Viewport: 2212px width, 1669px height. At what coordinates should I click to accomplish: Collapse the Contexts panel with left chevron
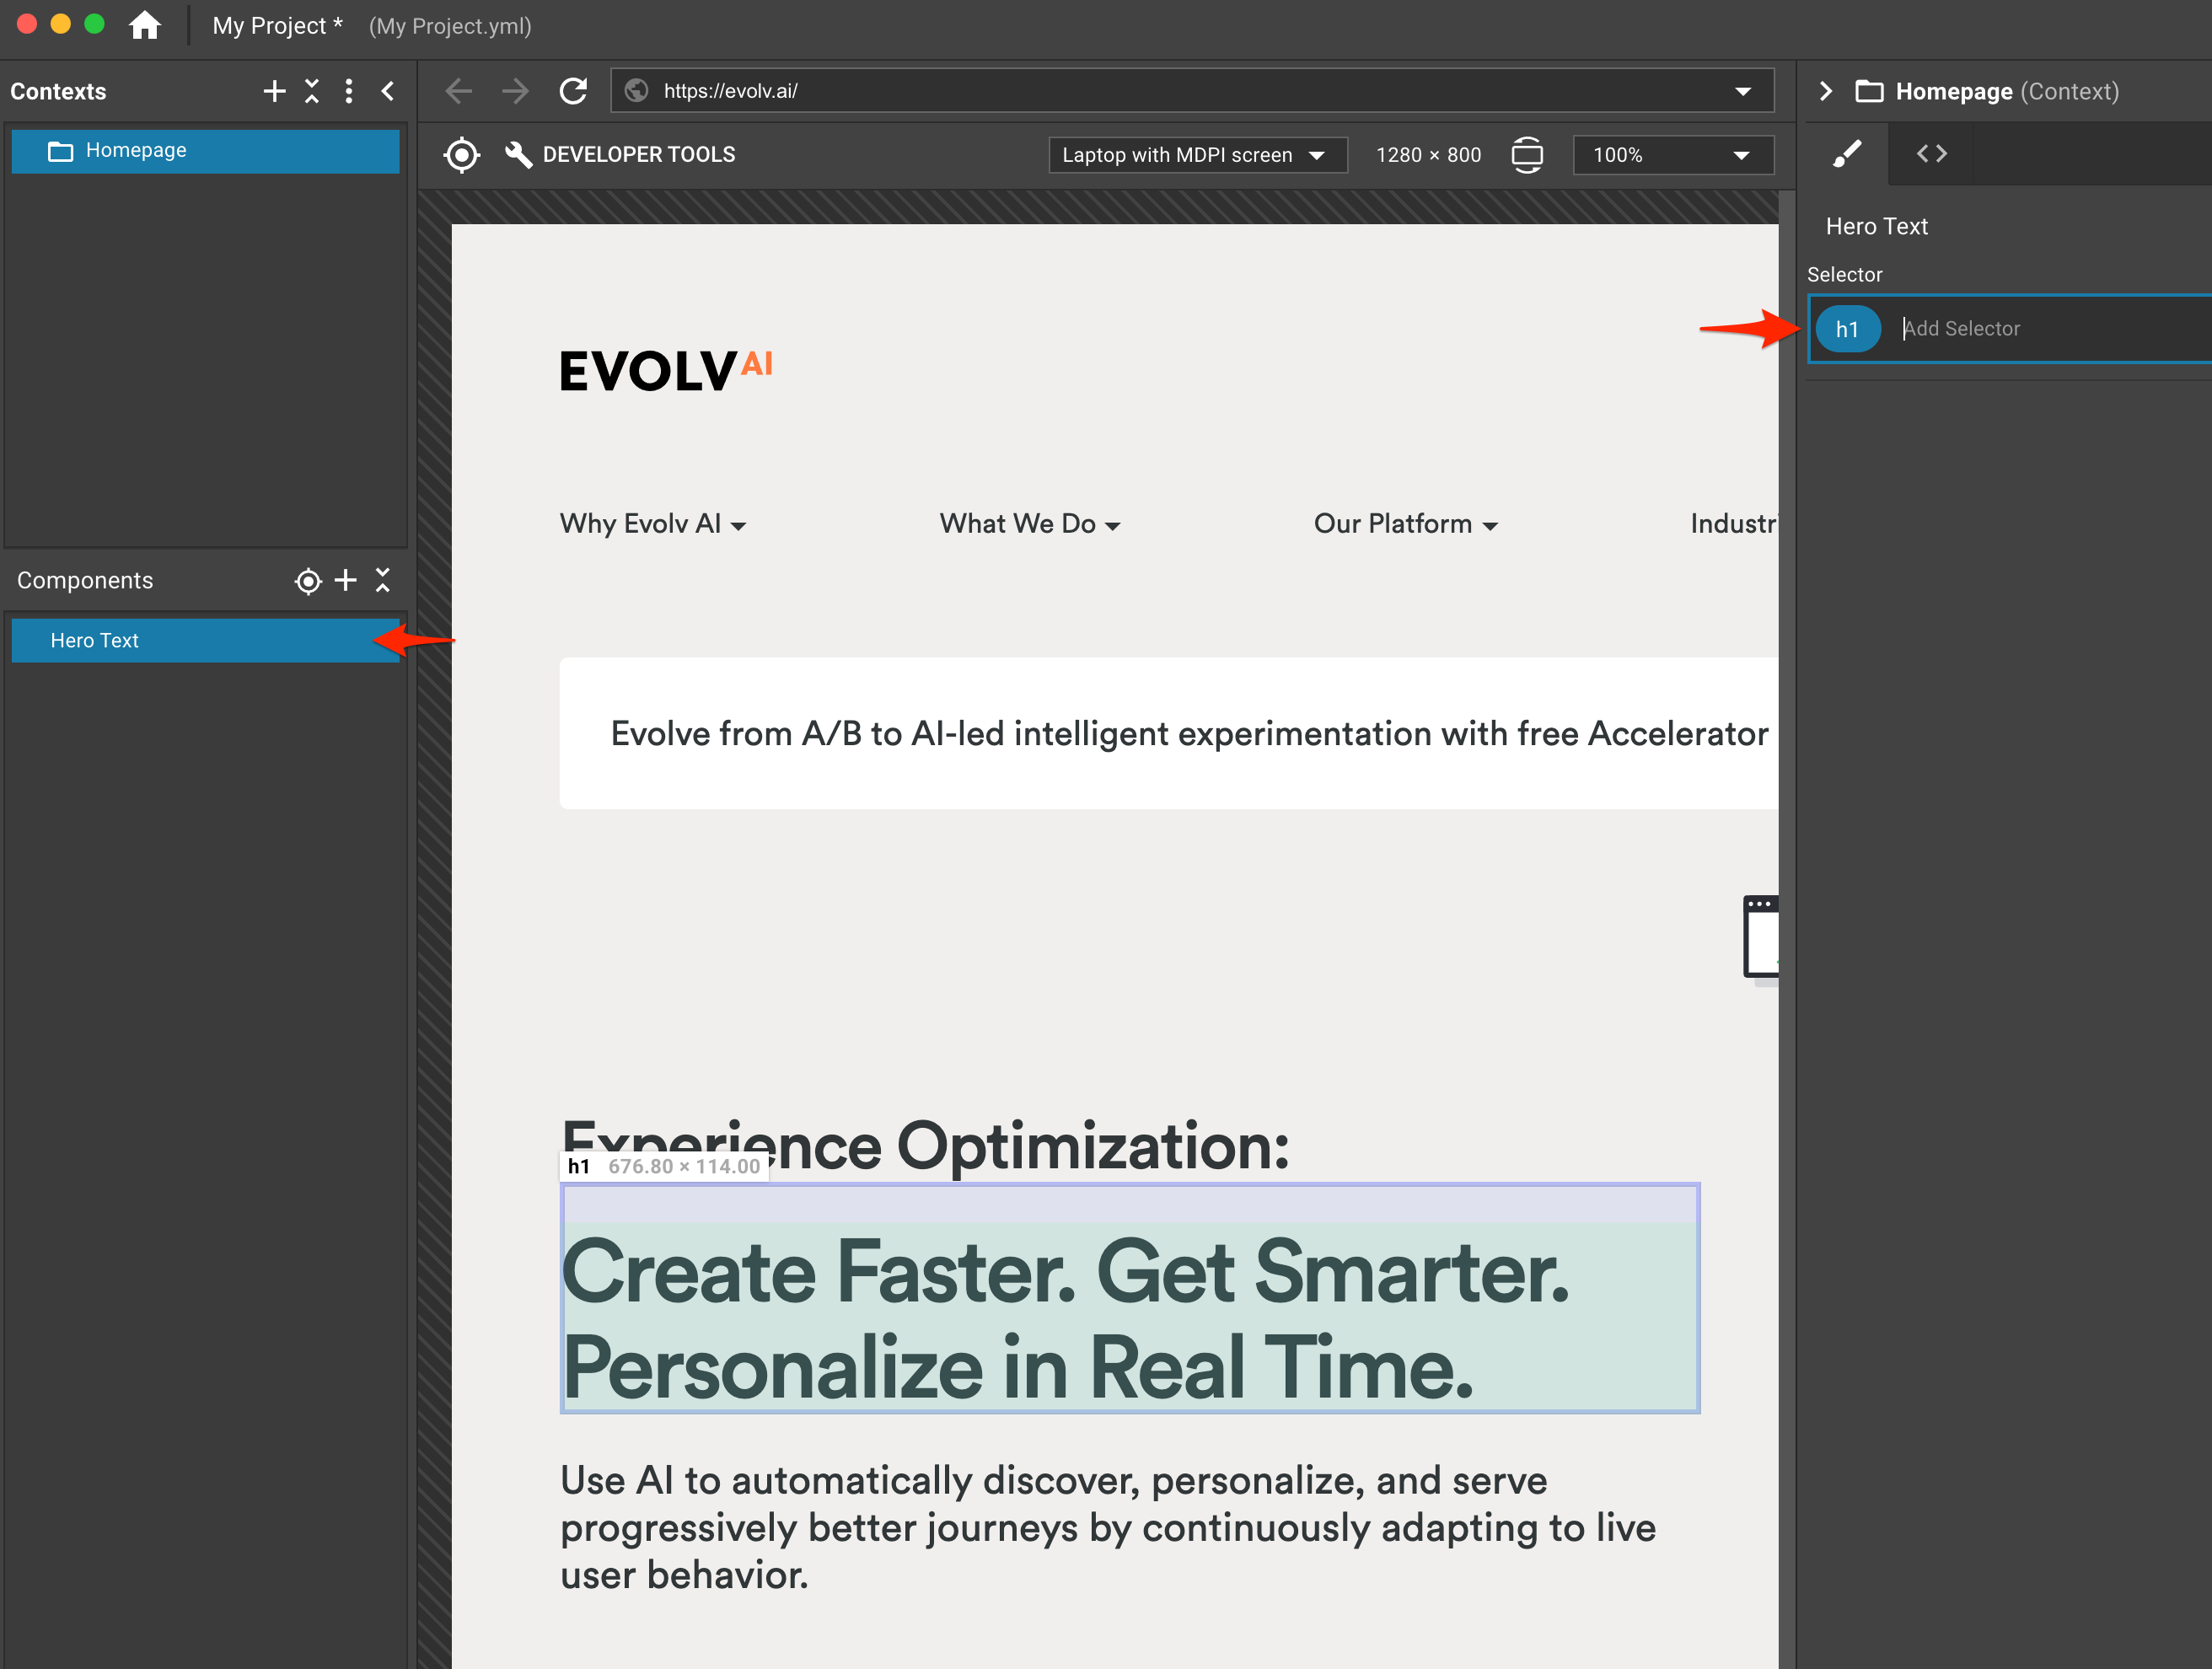pos(388,91)
